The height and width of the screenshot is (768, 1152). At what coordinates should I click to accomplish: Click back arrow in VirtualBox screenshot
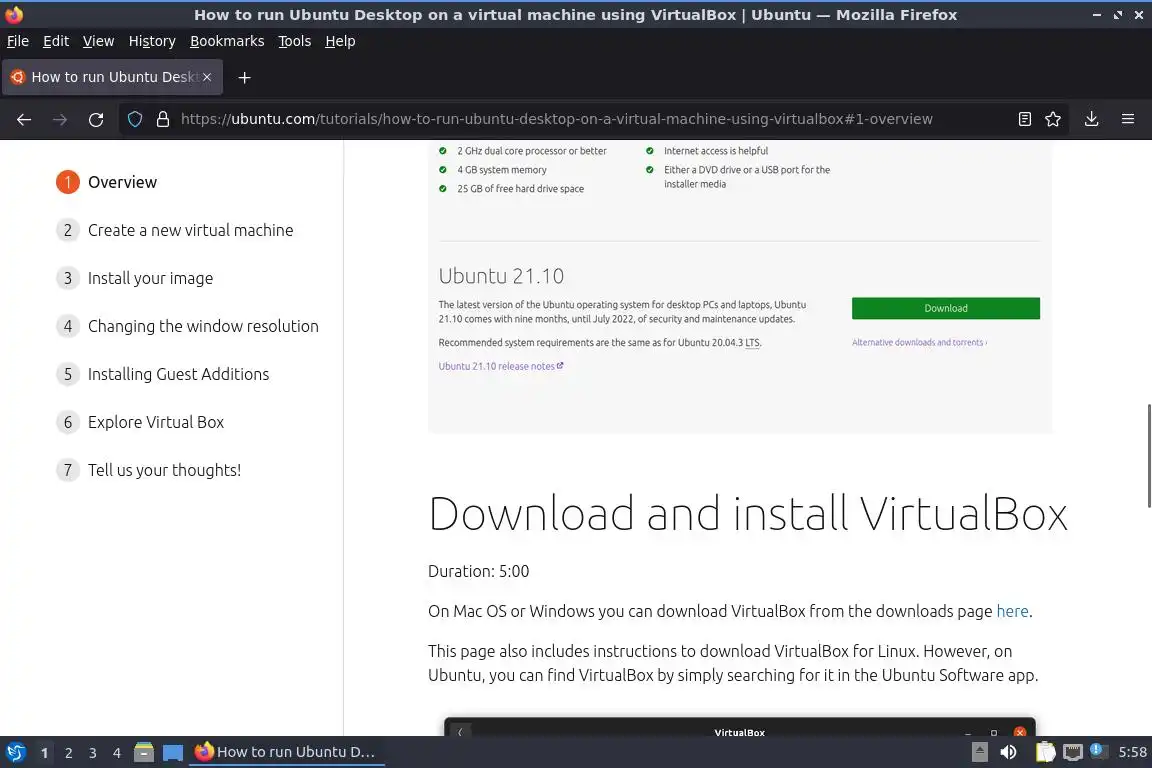tap(460, 732)
